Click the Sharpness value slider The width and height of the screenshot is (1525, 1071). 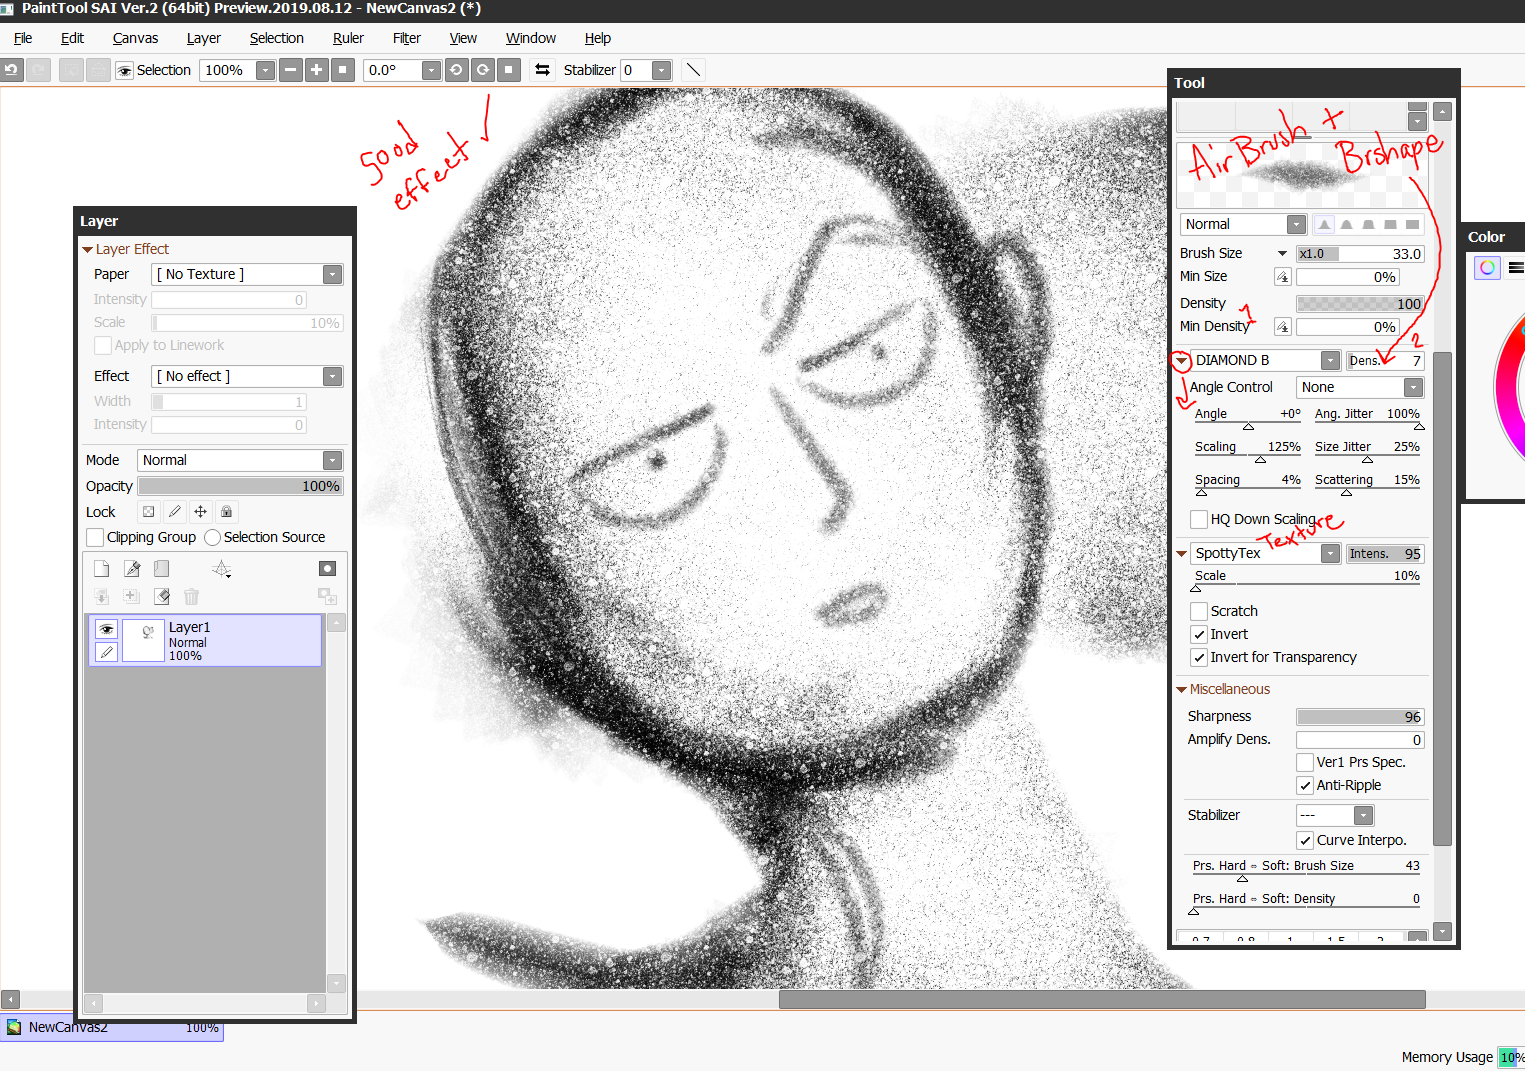[1360, 717]
